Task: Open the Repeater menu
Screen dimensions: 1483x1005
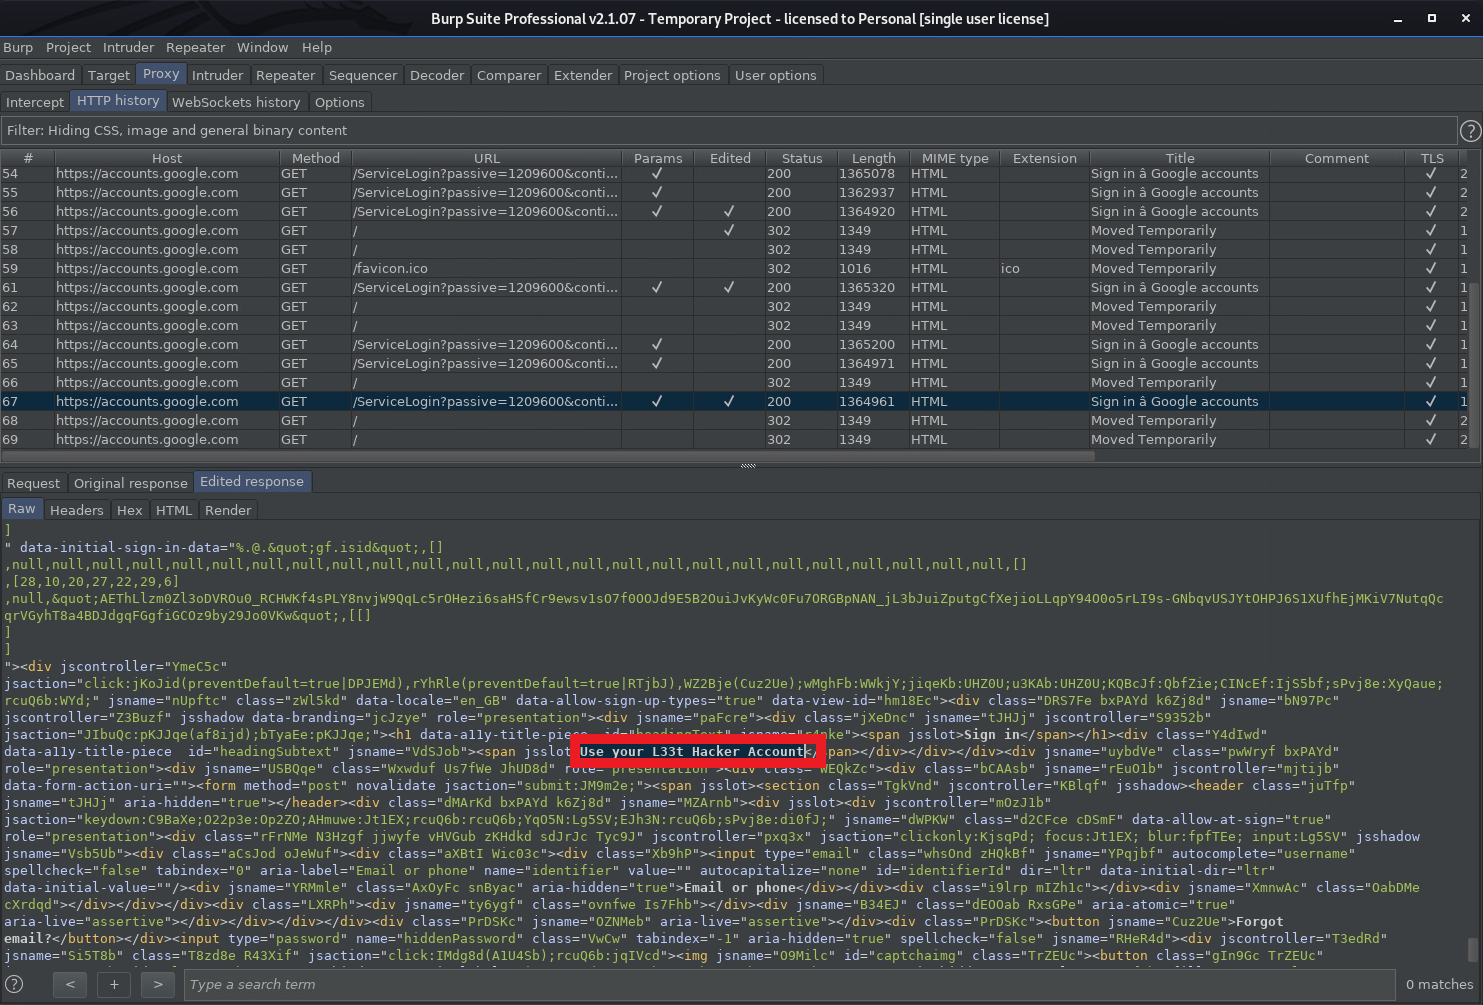Action: (x=195, y=47)
